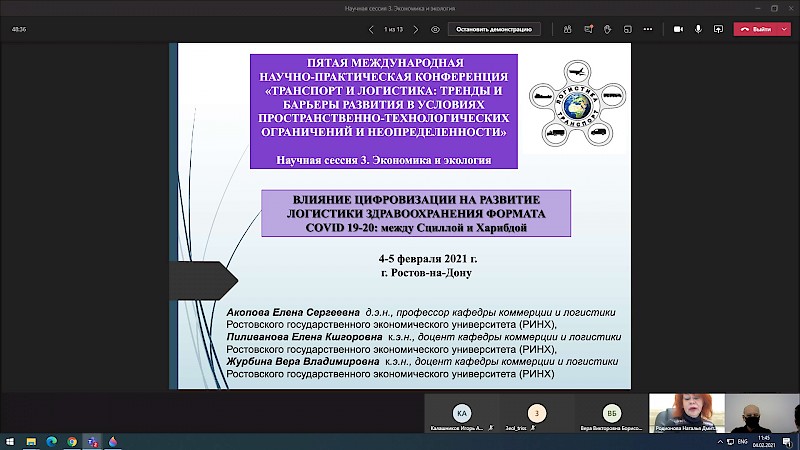Show the participants panel
This screenshot has width=800, height=450.
point(565,29)
